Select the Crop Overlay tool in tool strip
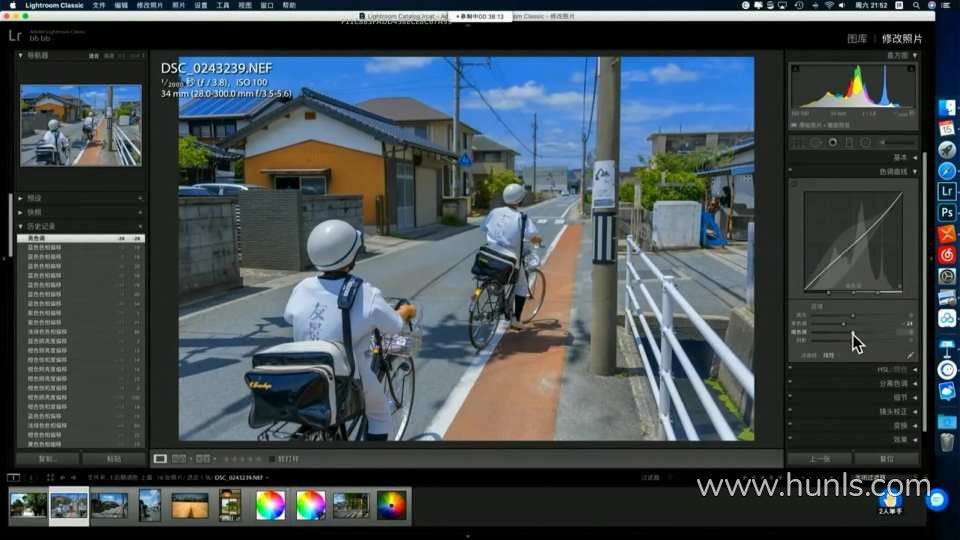The width and height of the screenshot is (960, 540). [797, 143]
